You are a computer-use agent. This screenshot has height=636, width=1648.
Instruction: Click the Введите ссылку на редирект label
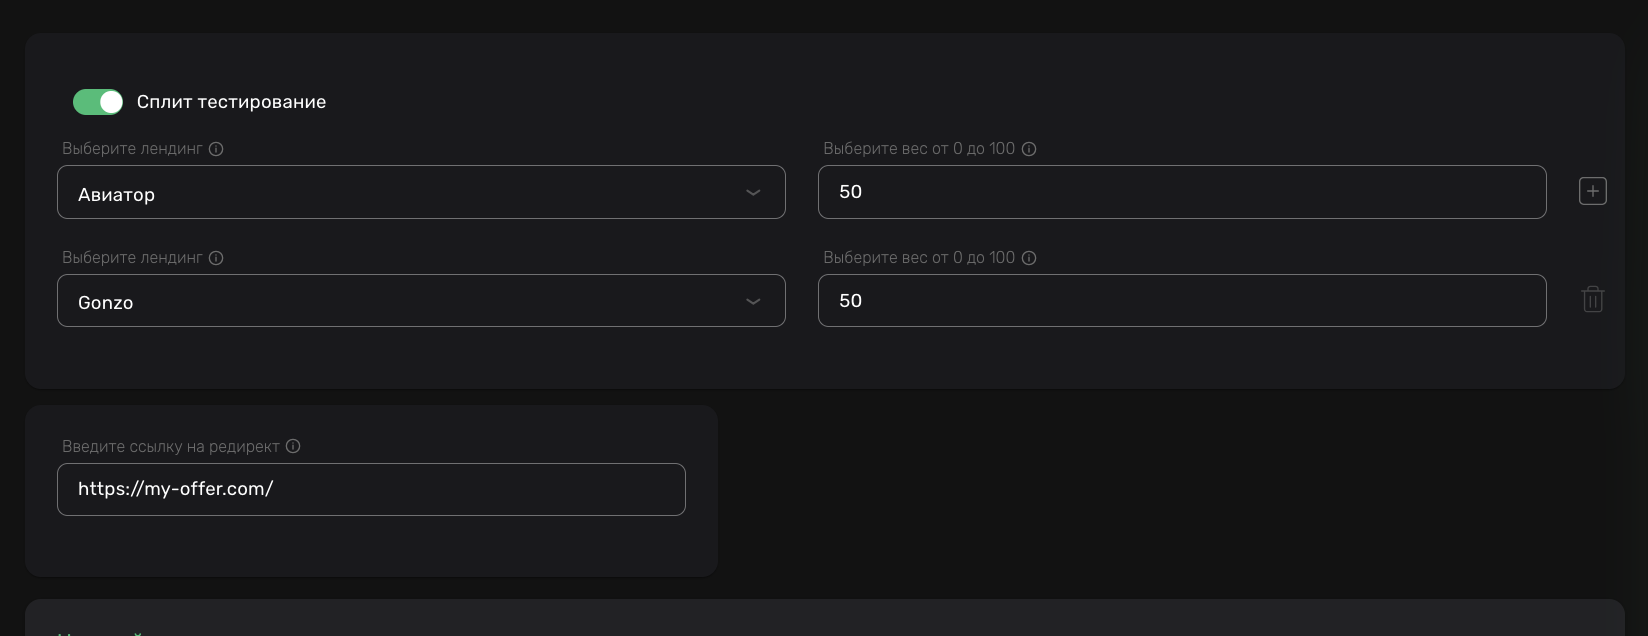170,447
